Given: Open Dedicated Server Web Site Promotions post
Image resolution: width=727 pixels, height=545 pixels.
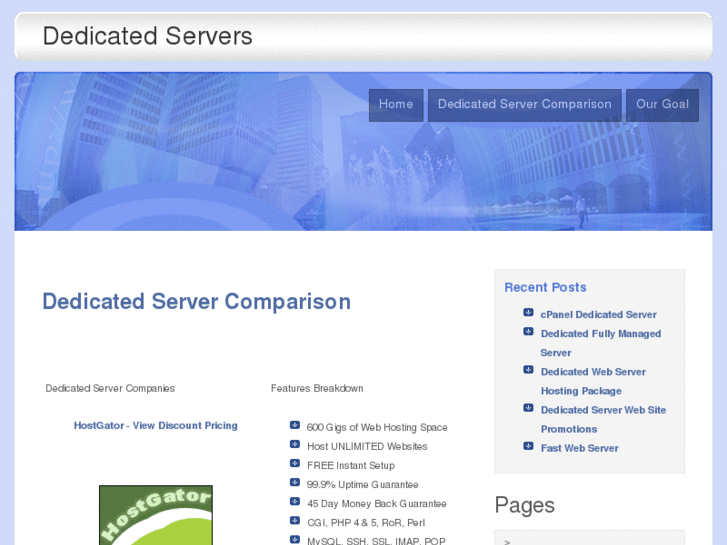Looking at the screenshot, I should click(603, 419).
